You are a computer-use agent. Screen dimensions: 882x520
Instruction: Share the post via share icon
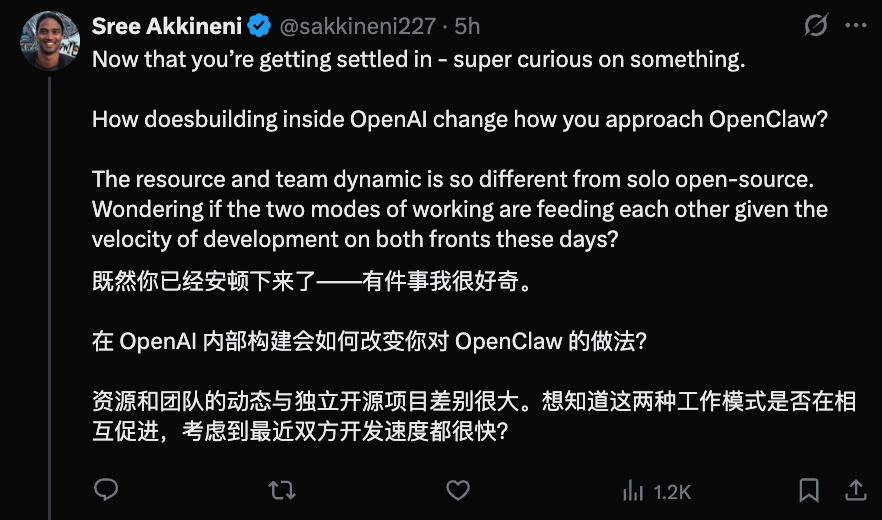pos(856,490)
